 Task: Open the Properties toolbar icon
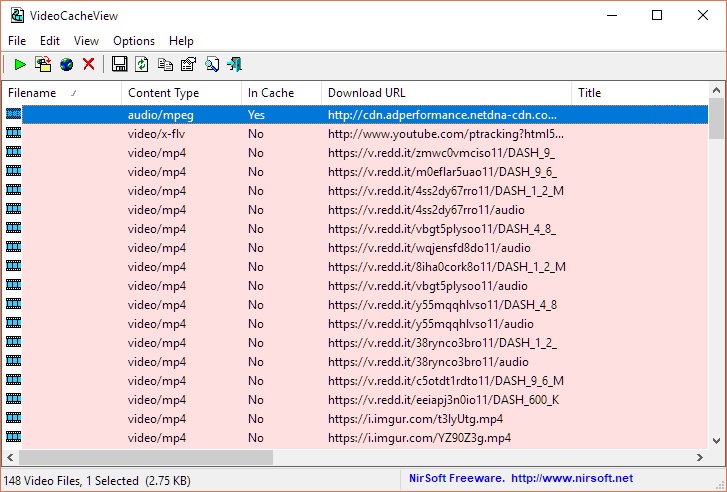coord(188,64)
